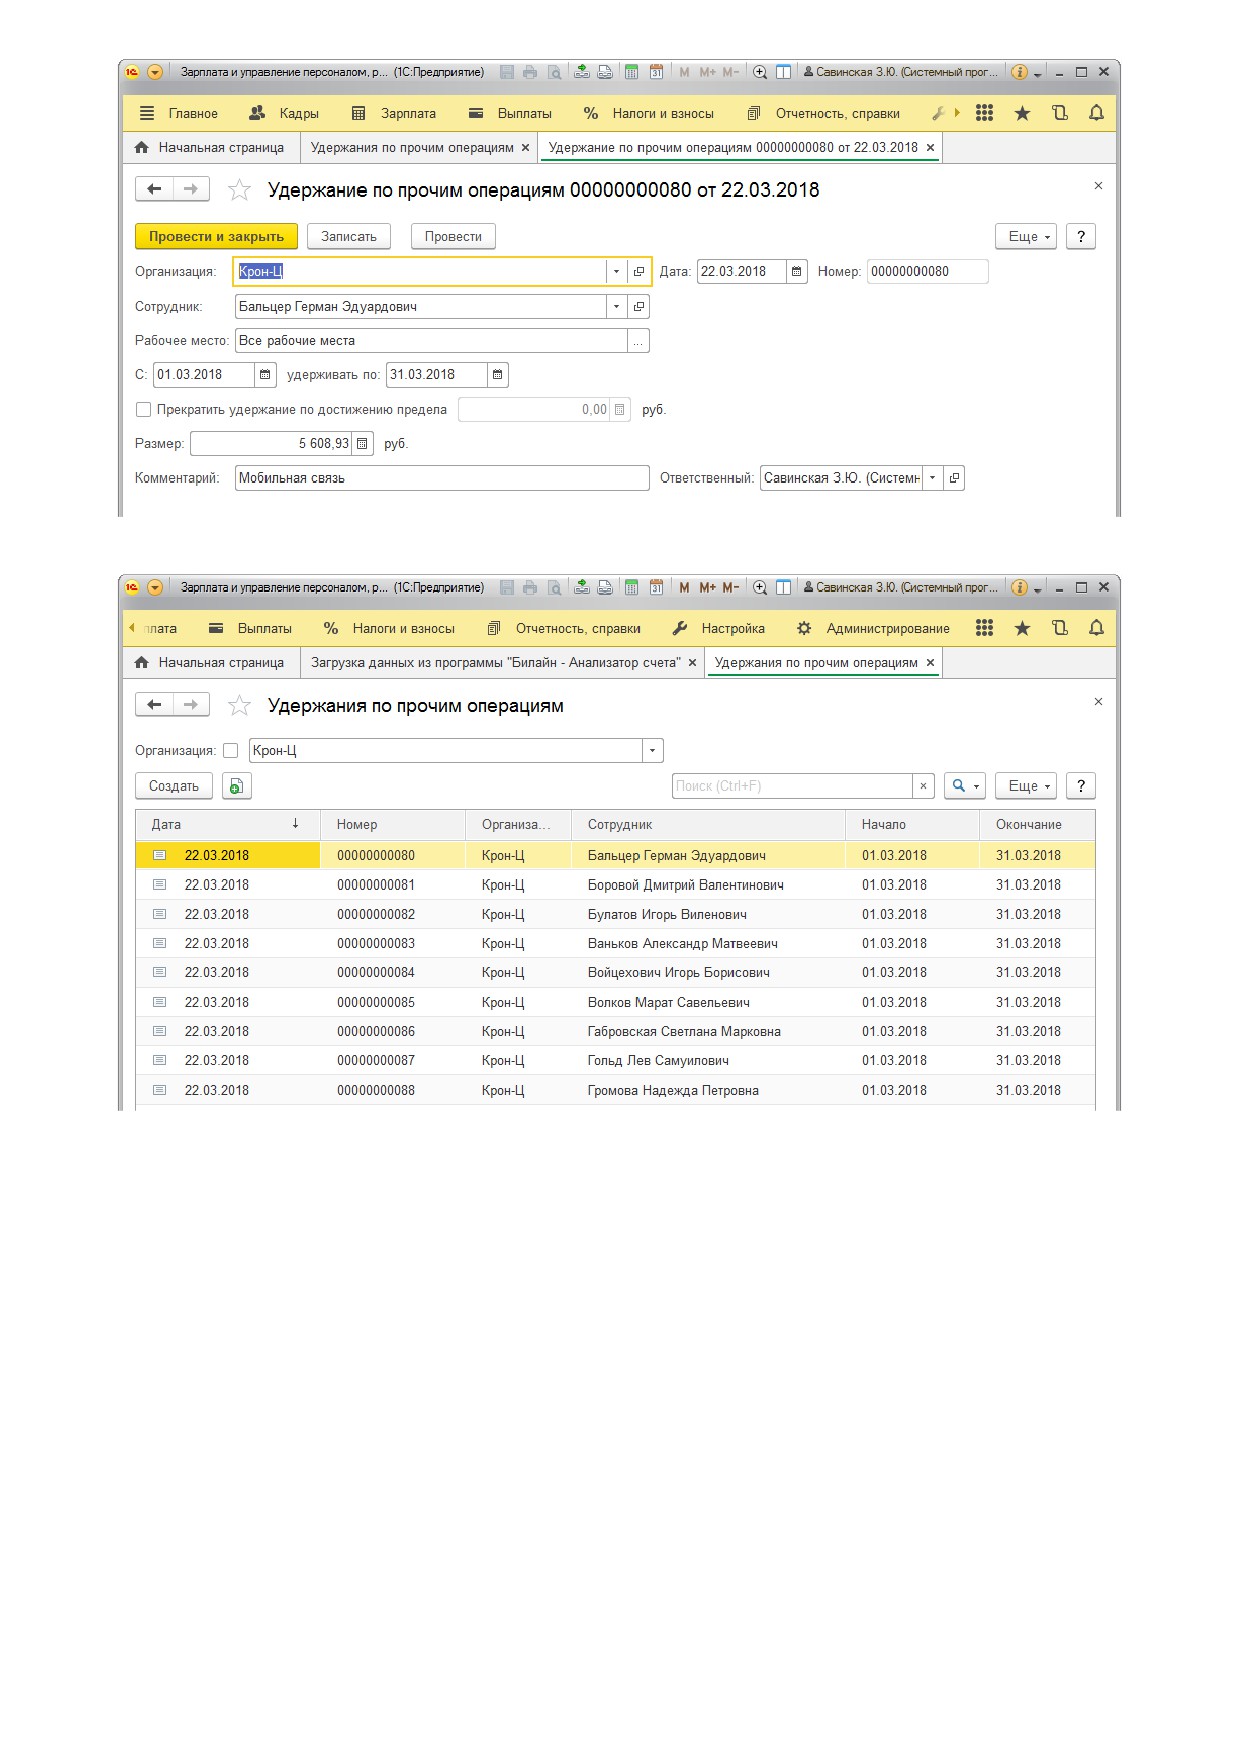Clear search field with x button
This screenshot has width=1239, height=1752.
(923, 786)
